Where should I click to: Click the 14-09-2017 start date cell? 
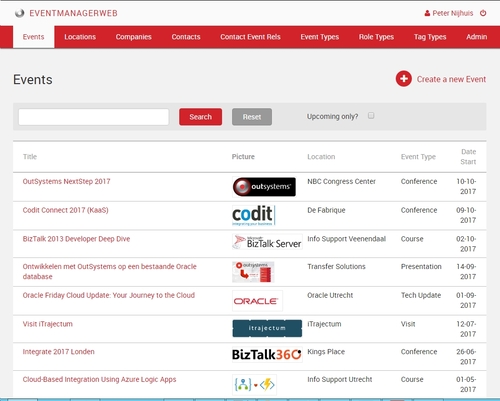pyautogui.click(x=466, y=271)
